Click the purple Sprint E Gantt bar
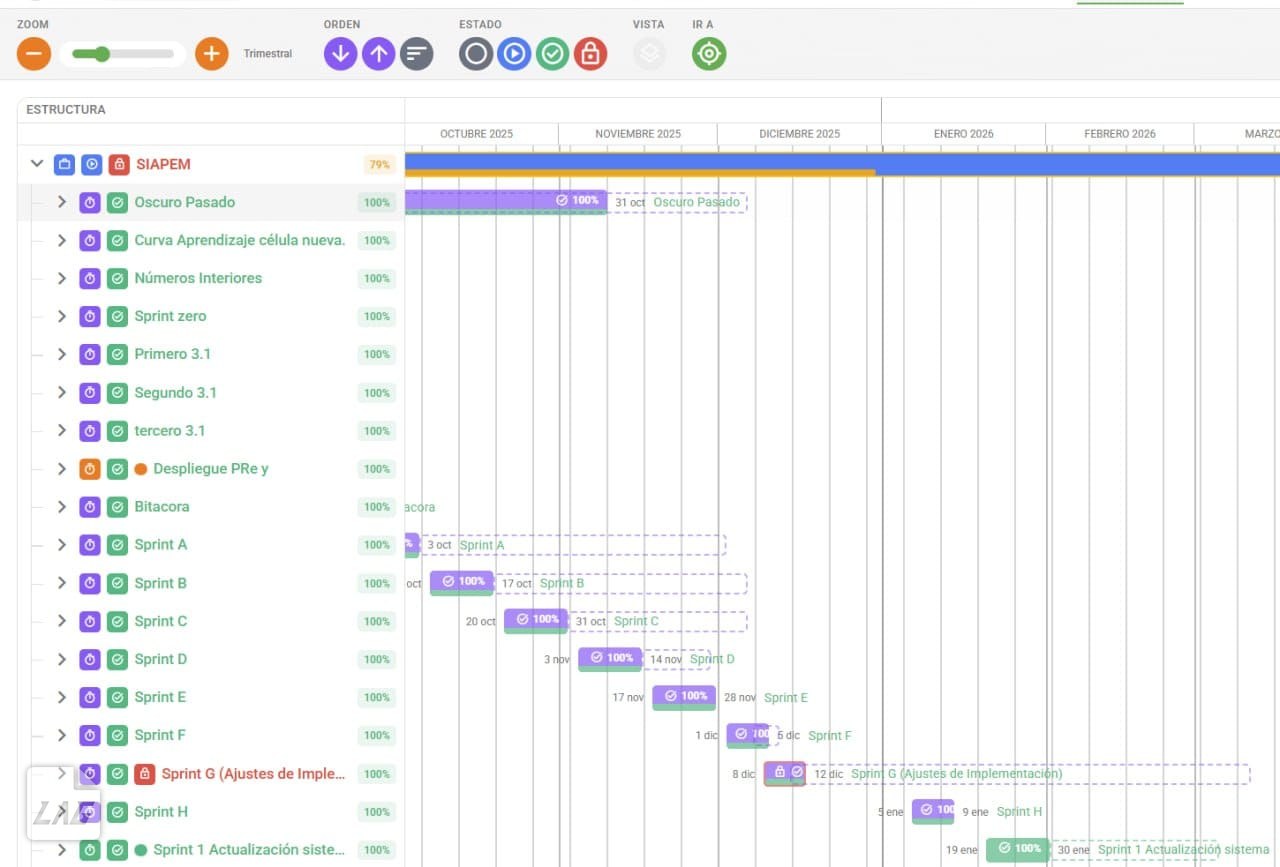This screenshot has width=1280, height=867. pos(684,697)
